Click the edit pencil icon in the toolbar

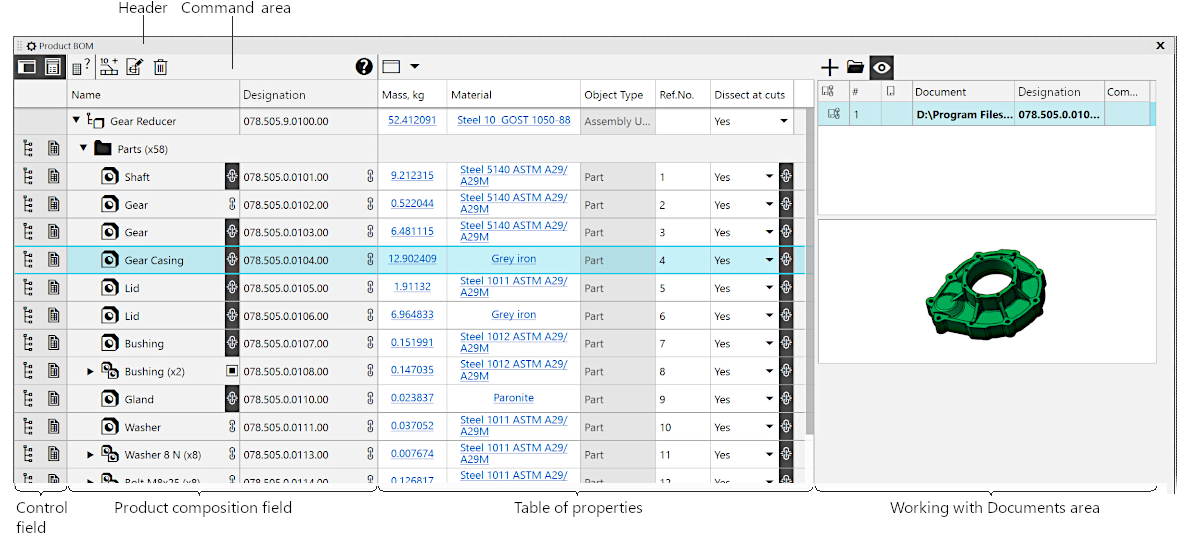coord(134,67)
